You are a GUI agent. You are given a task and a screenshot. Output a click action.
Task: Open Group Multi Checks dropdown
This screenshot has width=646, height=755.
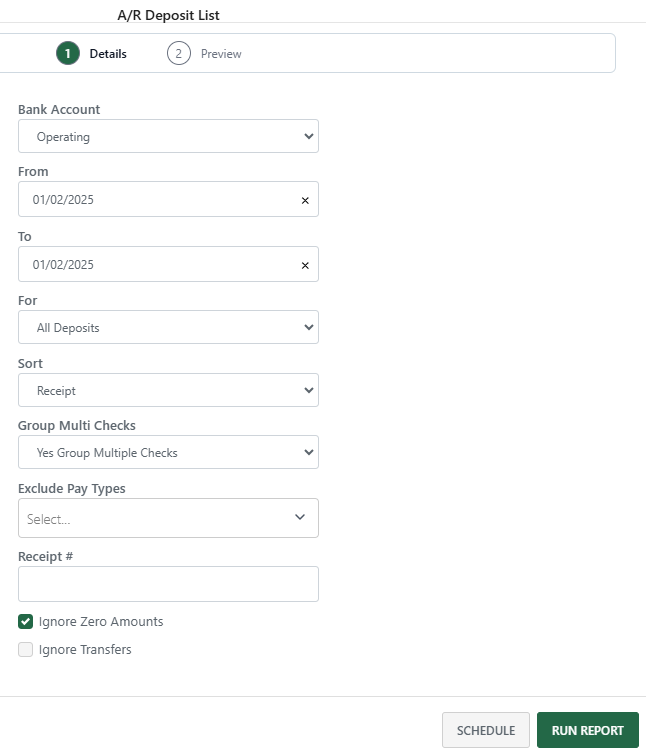(168, 452)
